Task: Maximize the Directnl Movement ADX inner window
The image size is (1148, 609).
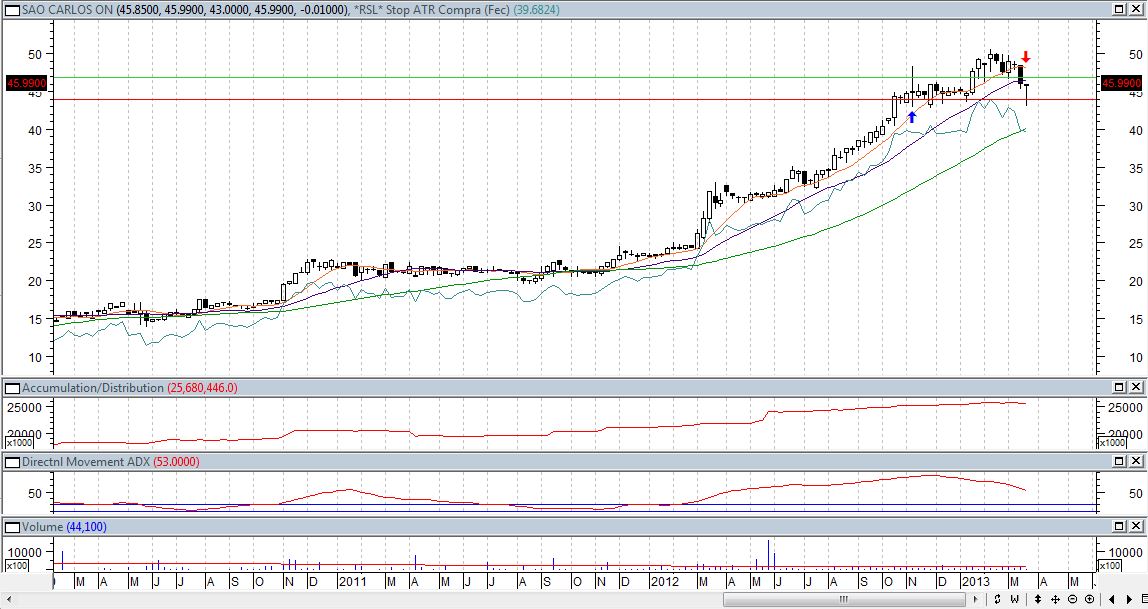Action: click(1120, 462)
